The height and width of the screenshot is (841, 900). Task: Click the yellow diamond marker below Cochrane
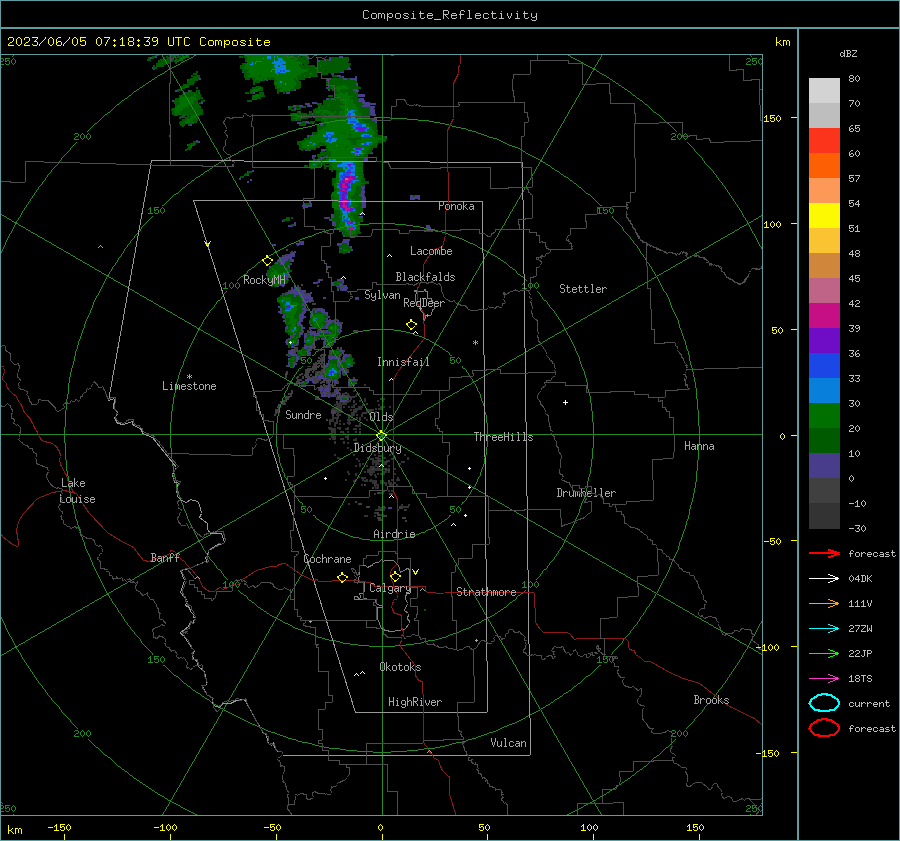tap(342, 577)
